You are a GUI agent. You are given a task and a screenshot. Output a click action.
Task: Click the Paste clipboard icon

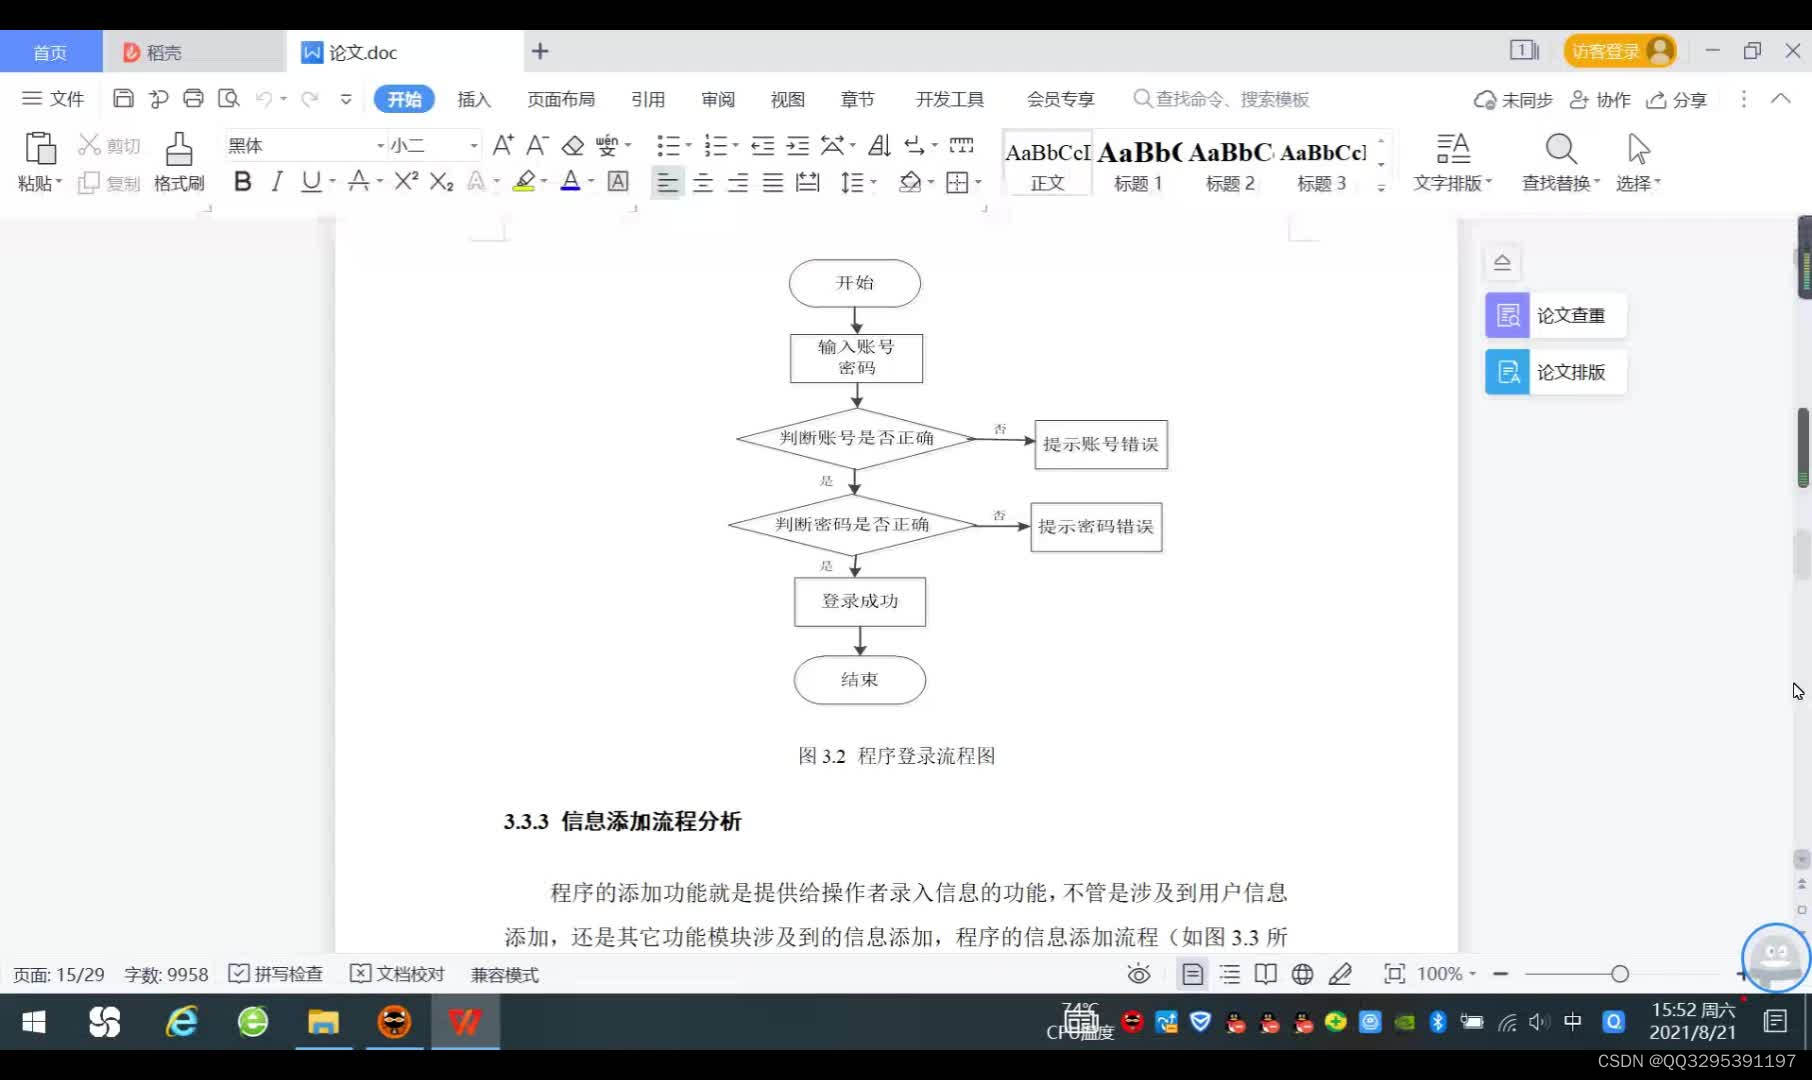[x=40, y=148]
